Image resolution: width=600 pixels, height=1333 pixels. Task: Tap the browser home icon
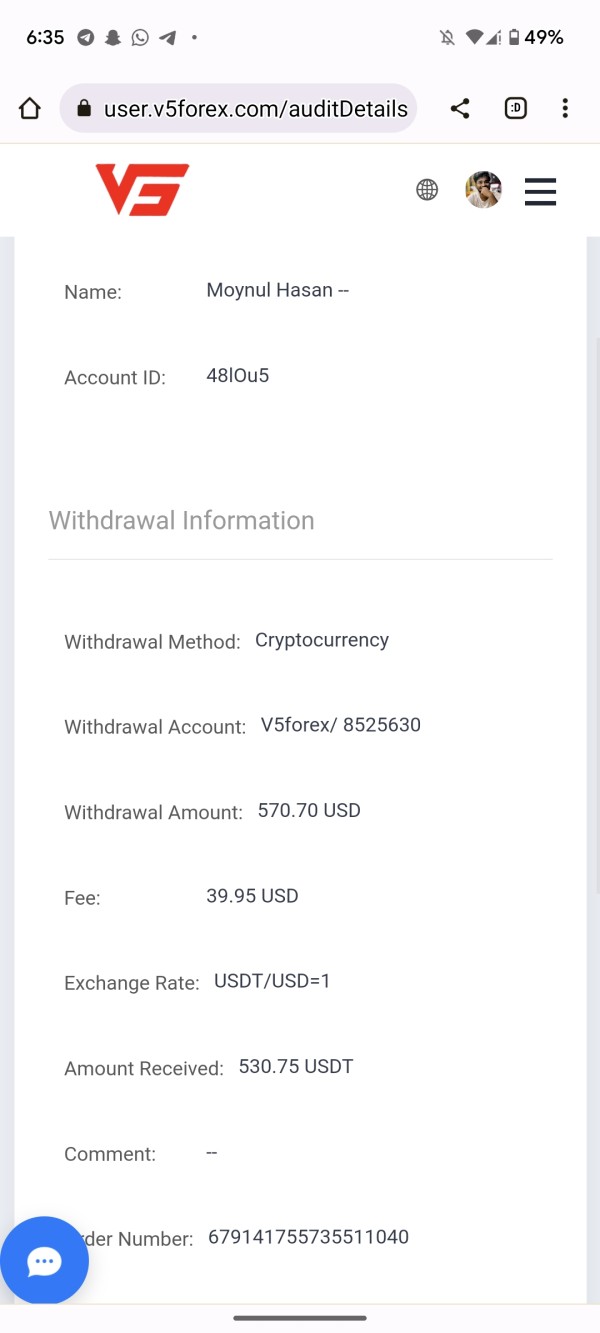coord(30,109)
